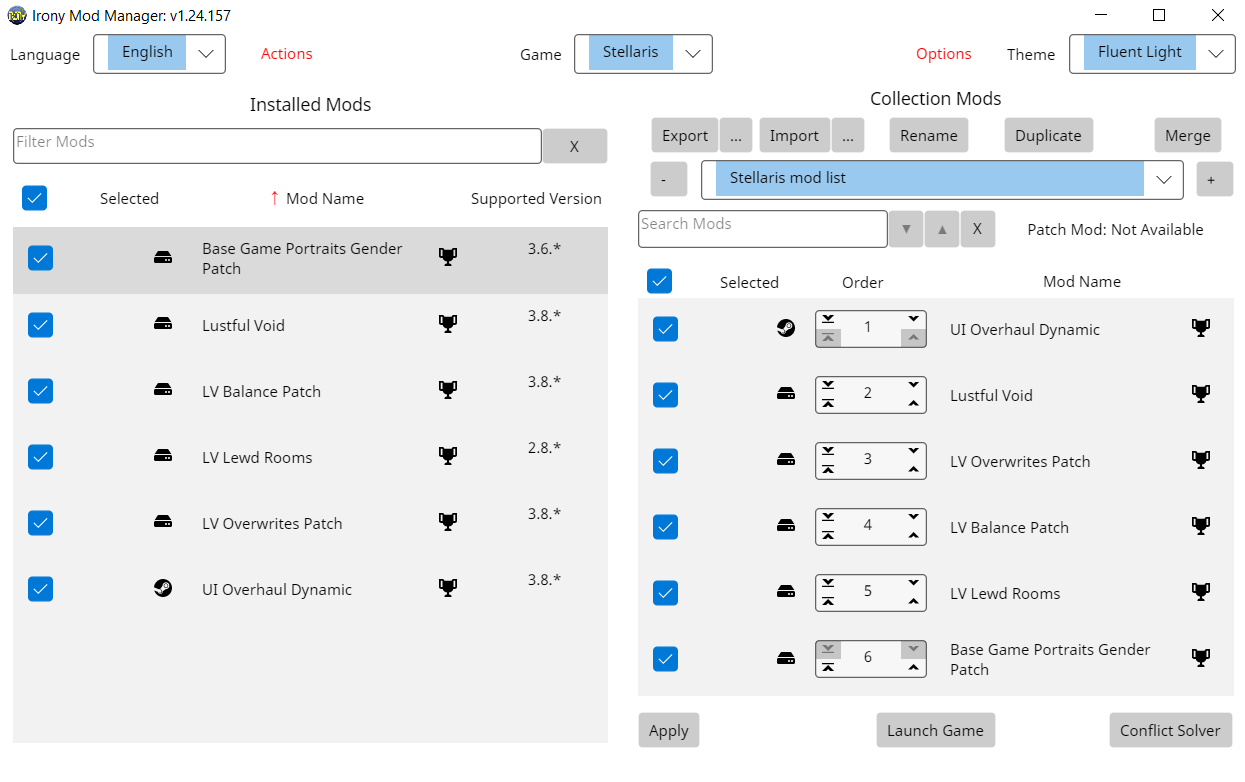Viewport: 1245px width, 782px height.
Task: Open the Language dropdown showing English
Action: coord(159,54)
